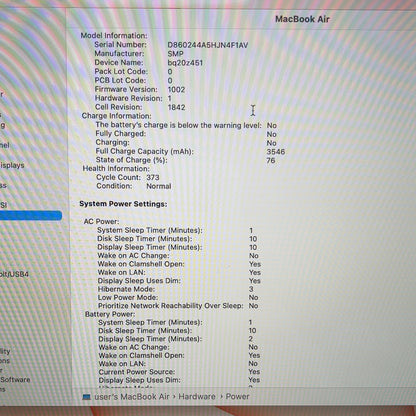Click the System Power Settings heading
This screenshot has width=416, height=416.
pos(123,204)
